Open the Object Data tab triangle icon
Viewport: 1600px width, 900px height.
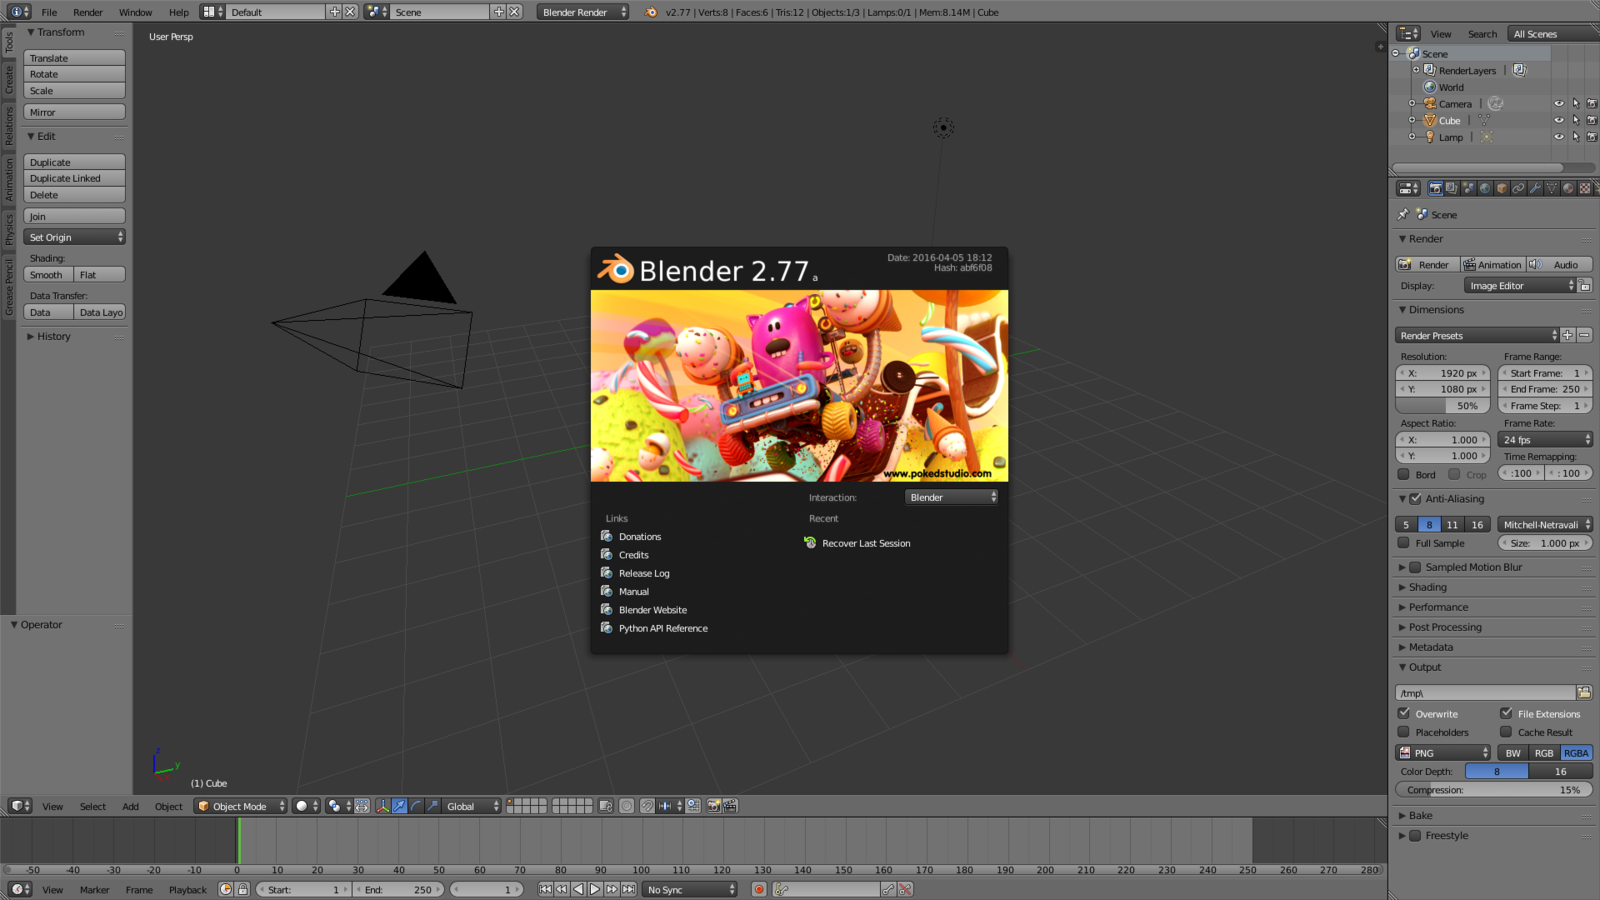pyautogui.click(x=1552, y=188)
